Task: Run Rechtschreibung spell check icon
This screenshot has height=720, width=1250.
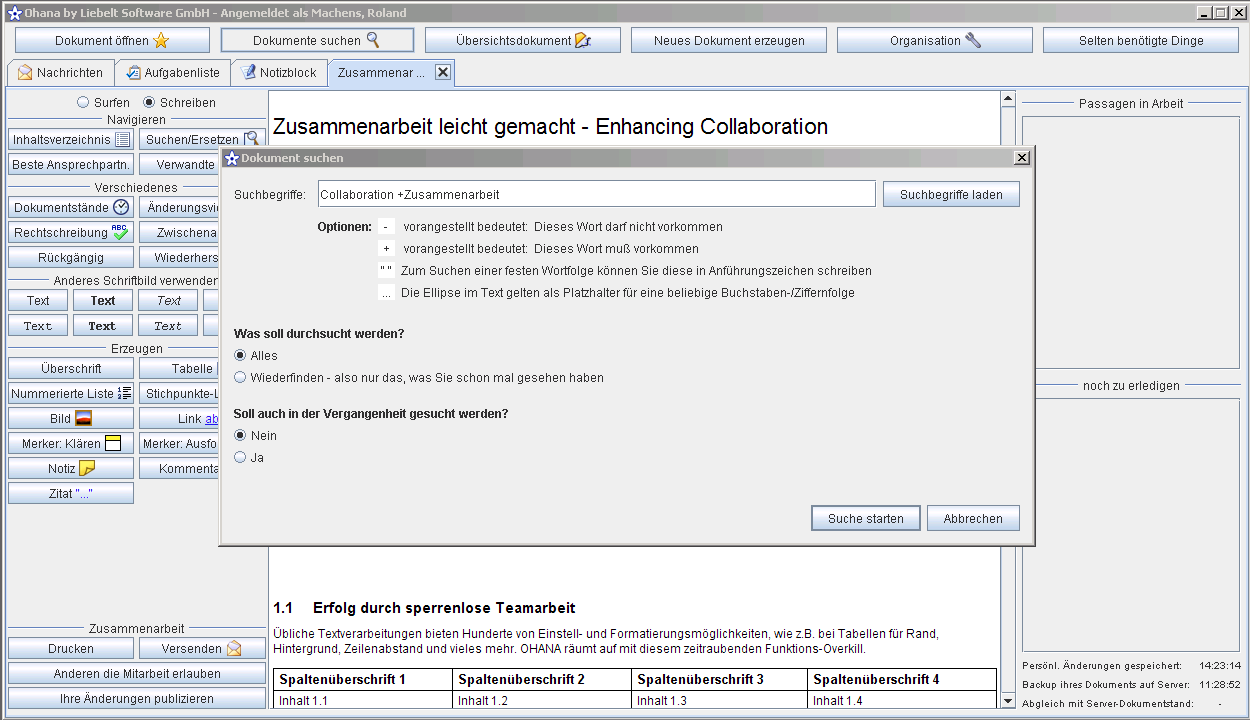Action: tap(120, 232)
